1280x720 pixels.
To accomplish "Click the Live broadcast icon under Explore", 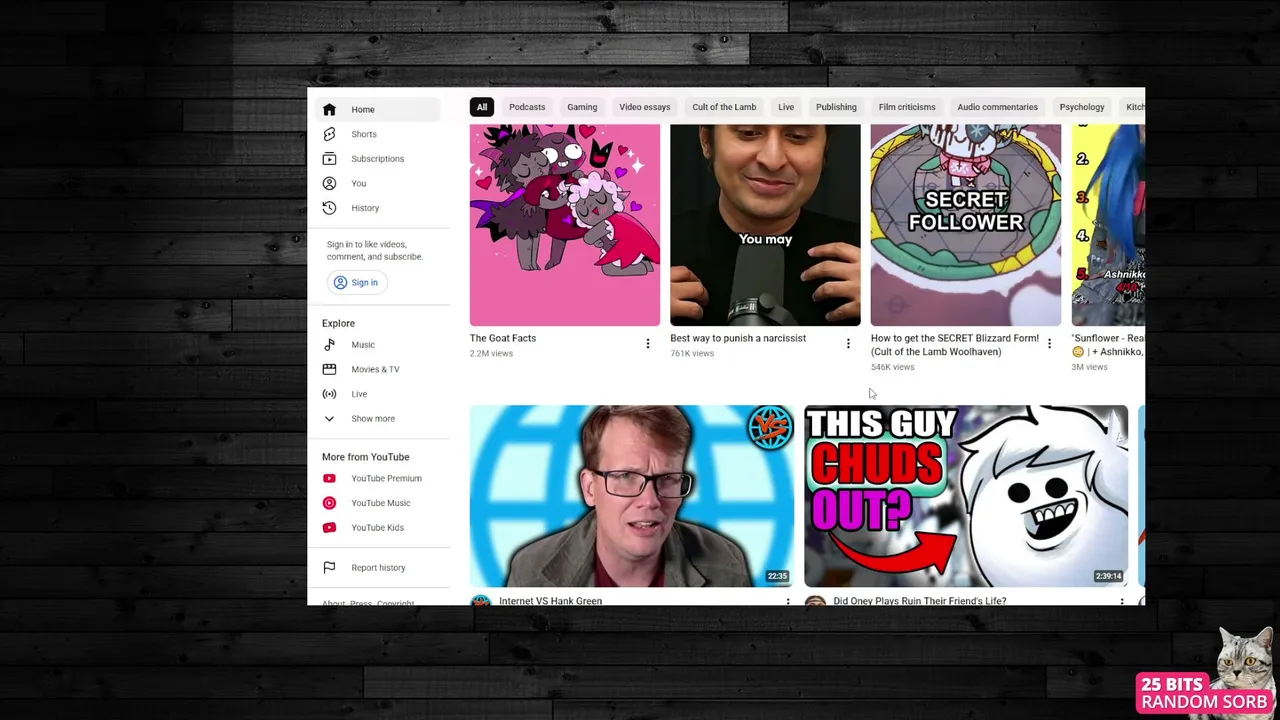I will pos(329,394).
